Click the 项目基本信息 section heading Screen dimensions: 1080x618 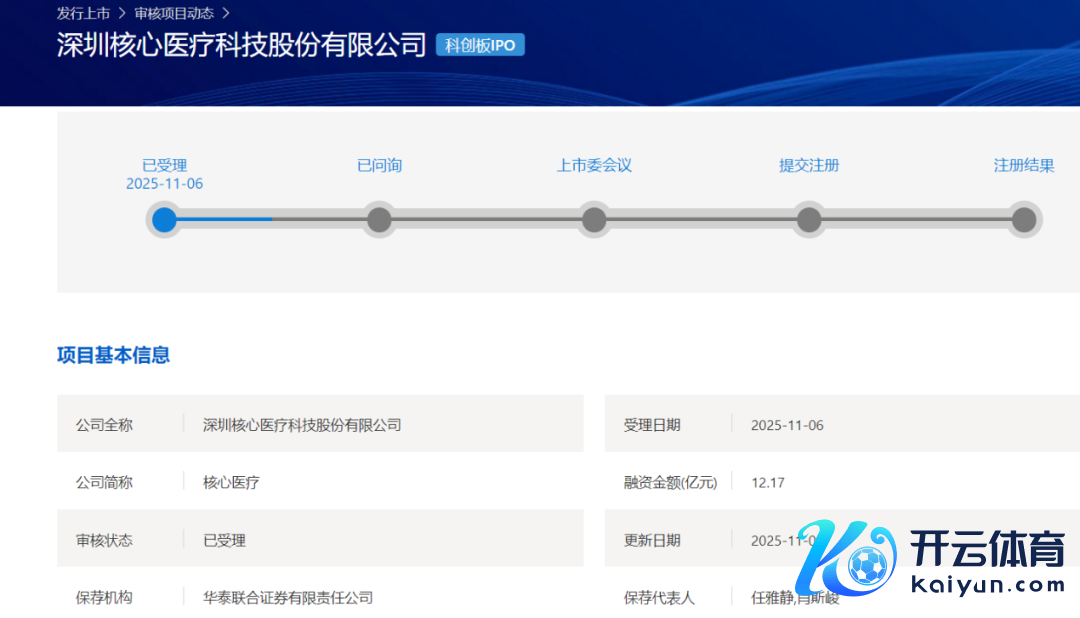(113, 355)
